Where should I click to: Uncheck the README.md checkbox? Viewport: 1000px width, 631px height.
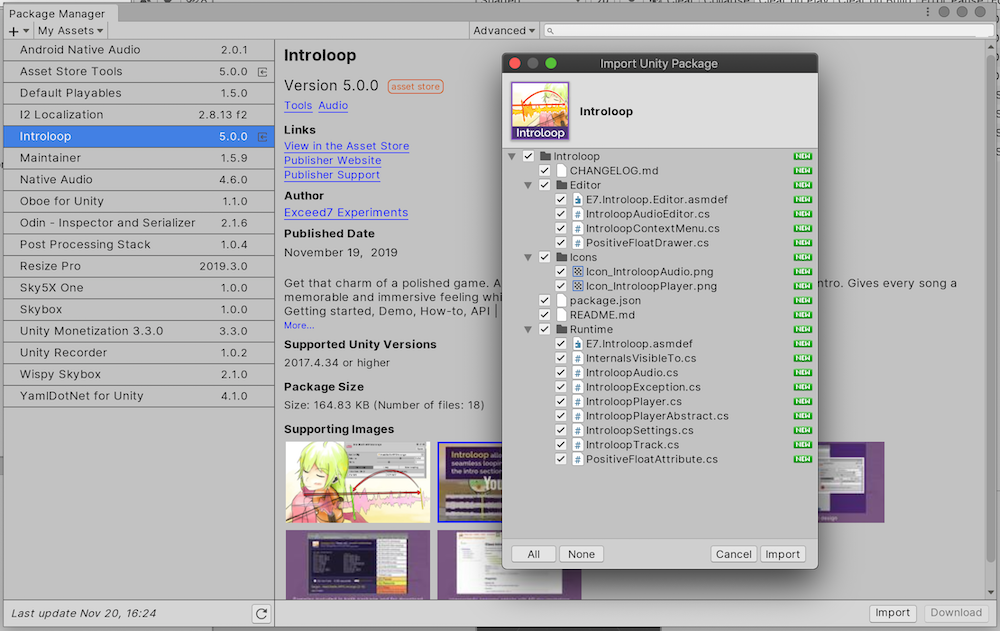tap(545, 315)
